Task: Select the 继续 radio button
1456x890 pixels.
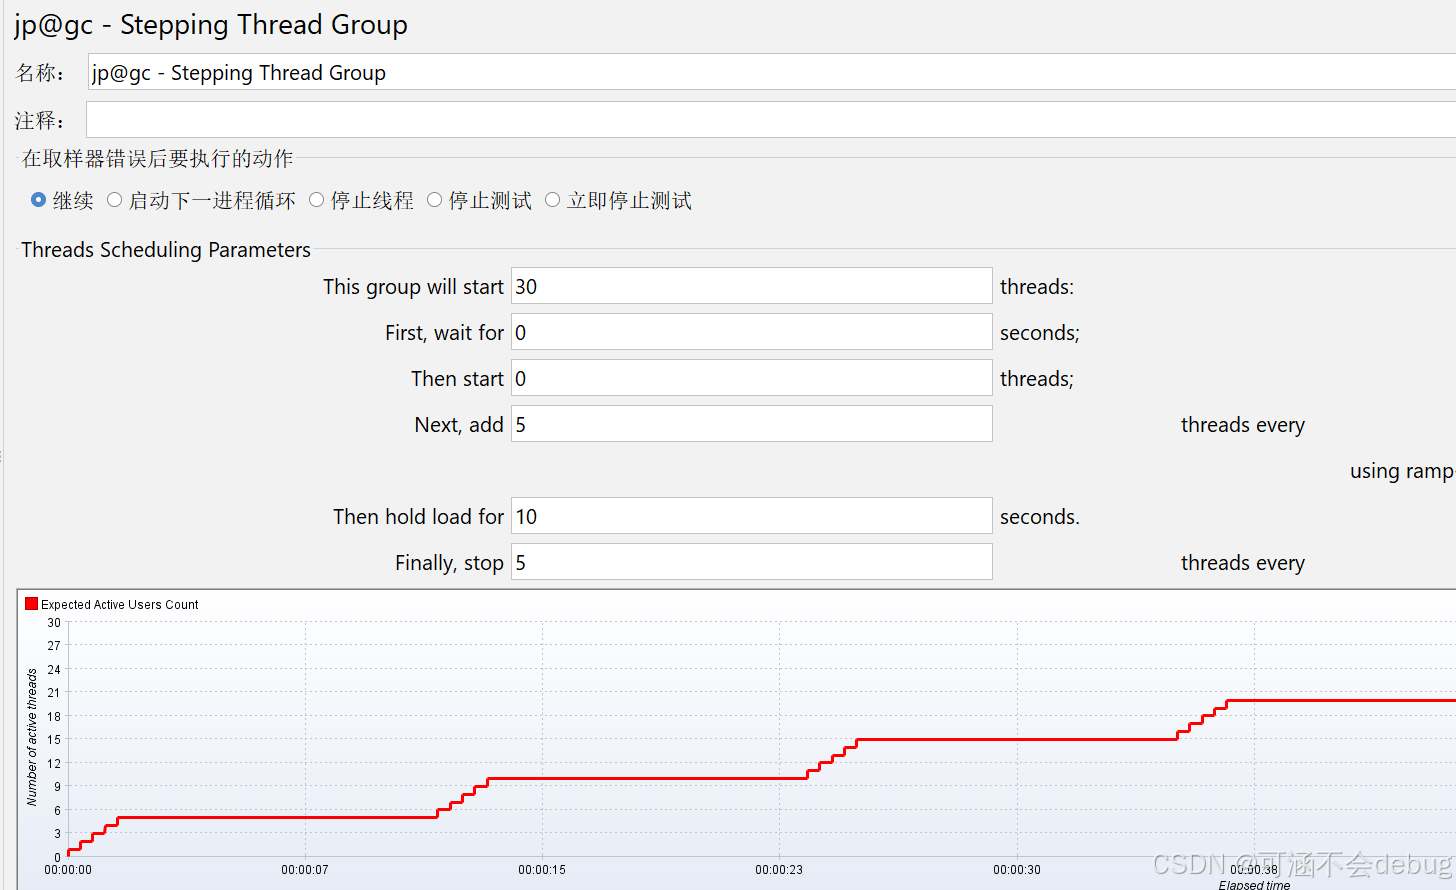Action: 38,200
